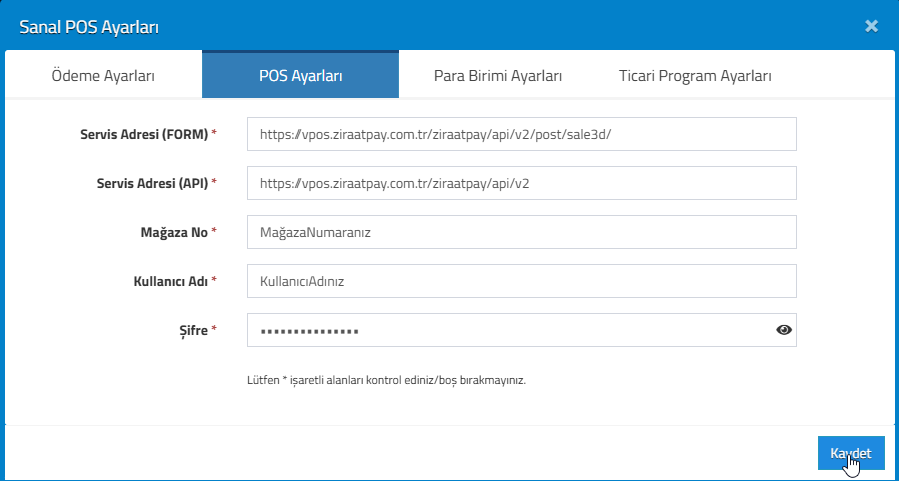Click the required-fields hint text below Şifre
899x481 pixels.
pyautogui.click(x=386, y=380)
